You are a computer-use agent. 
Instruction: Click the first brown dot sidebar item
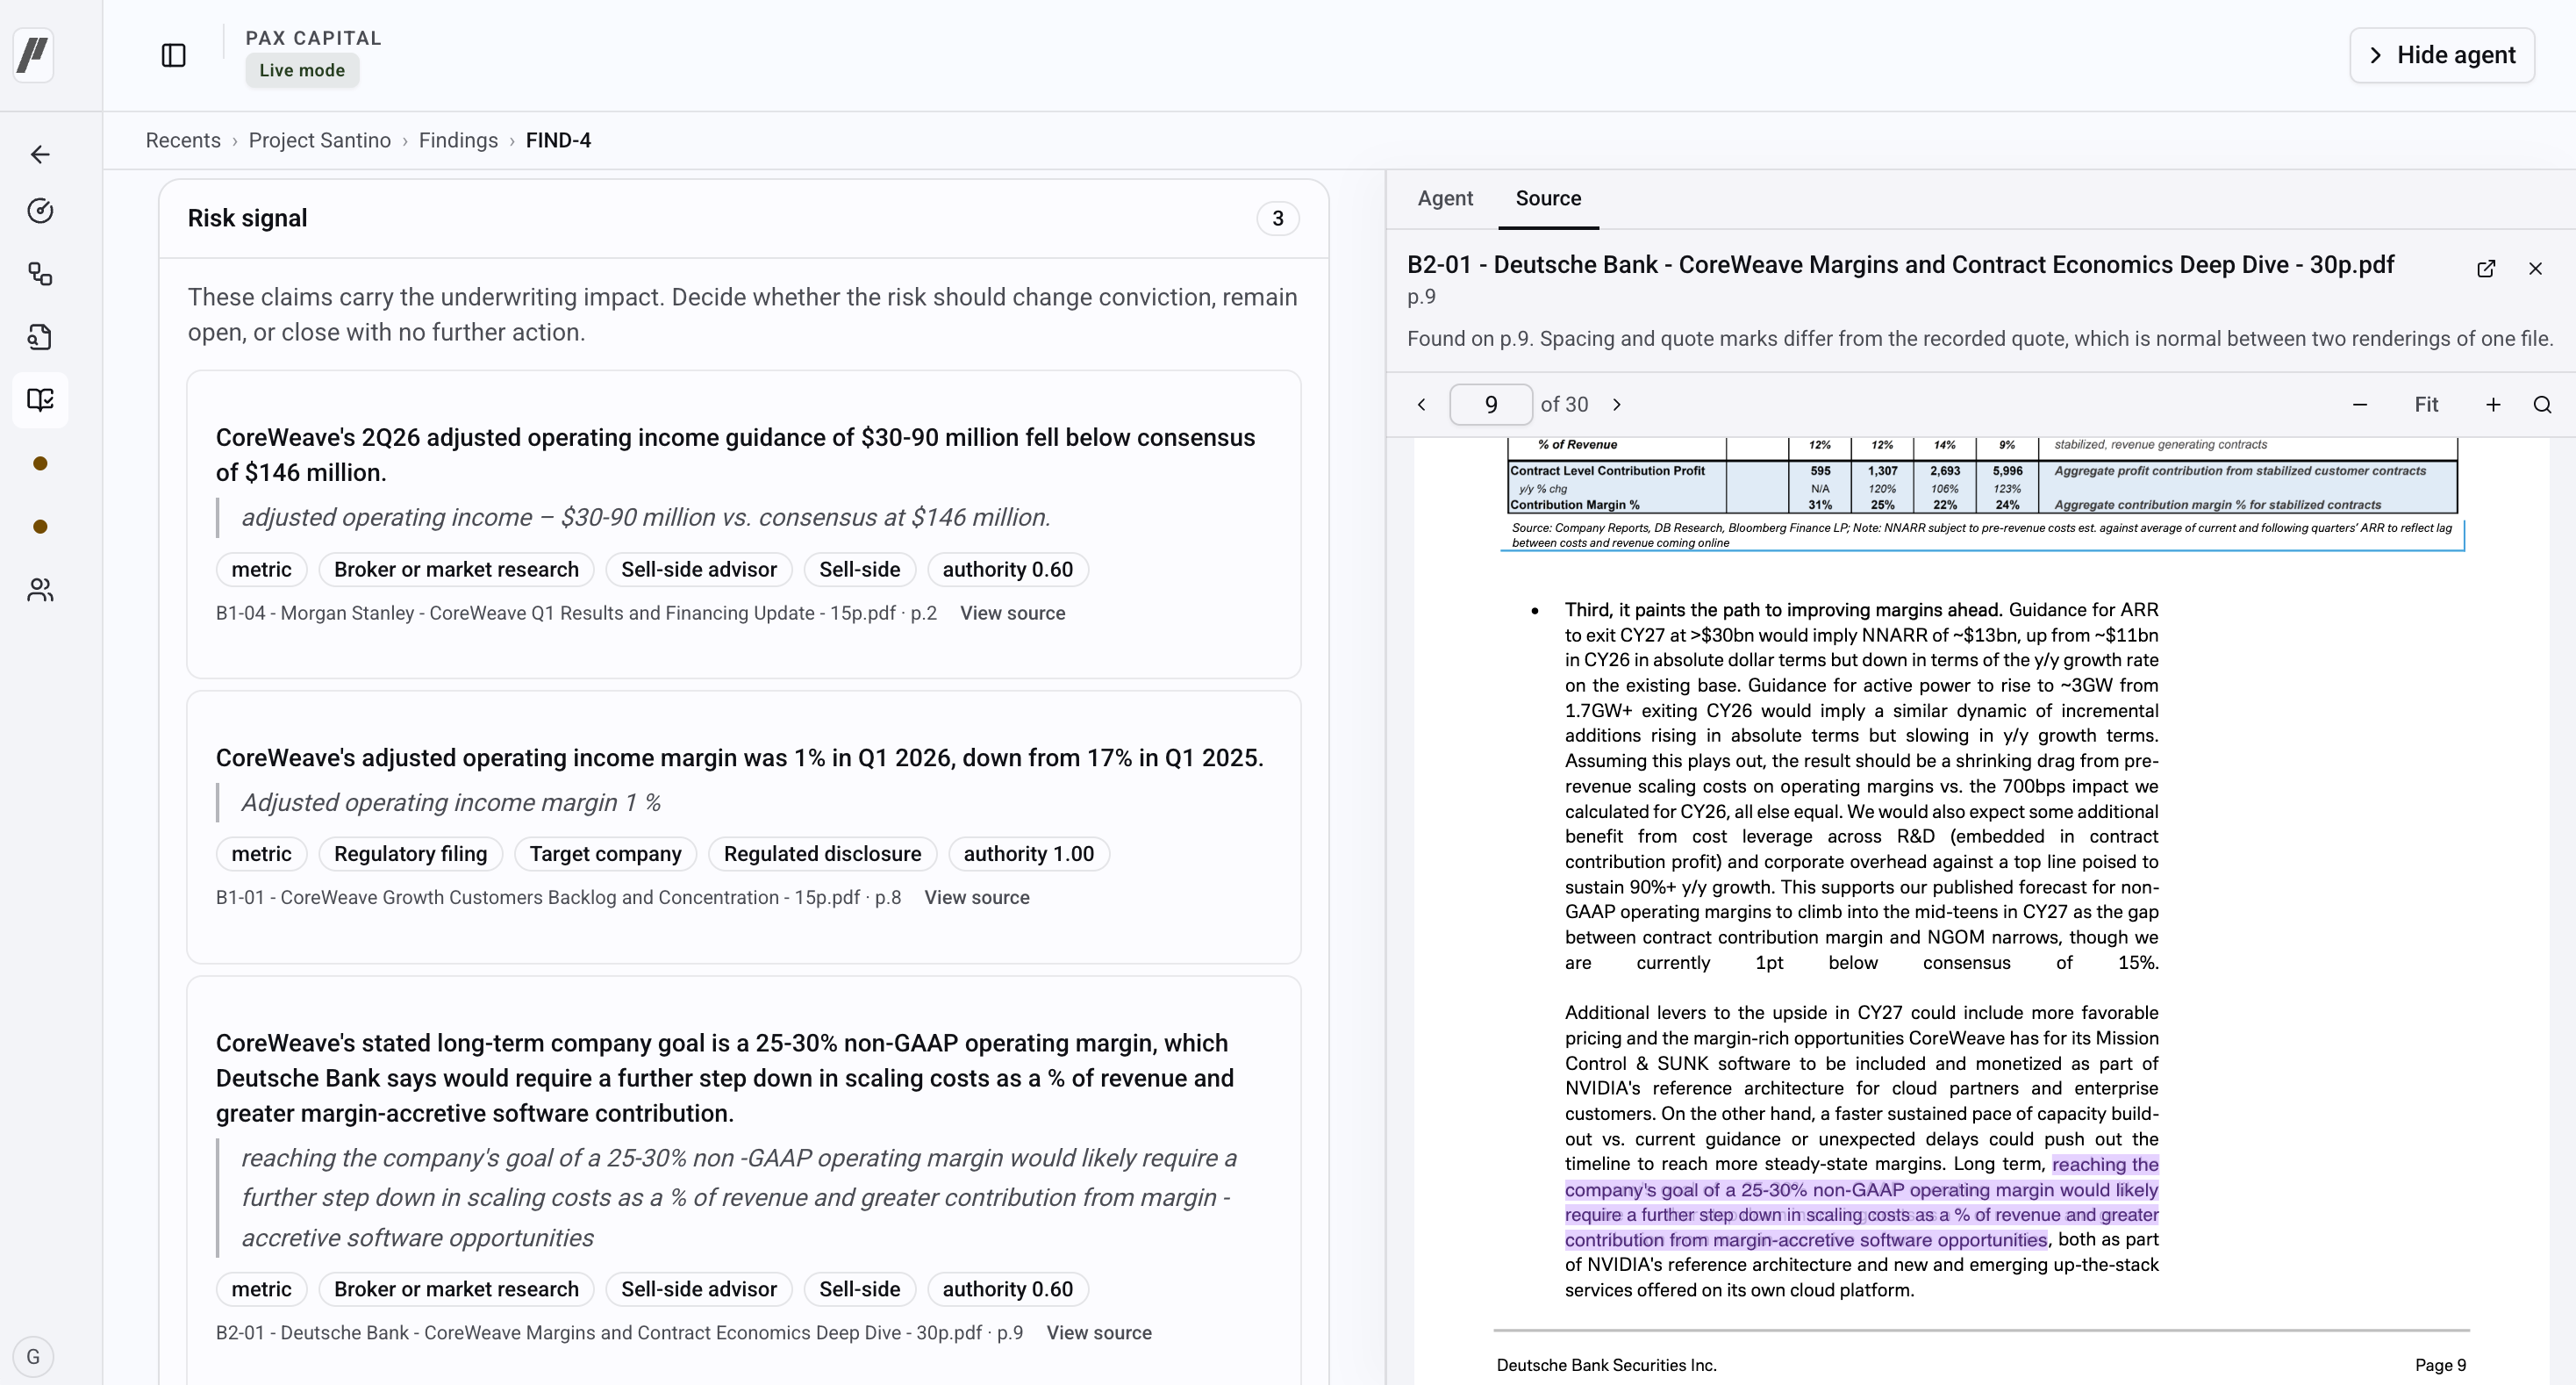click(x=40, y=463)
